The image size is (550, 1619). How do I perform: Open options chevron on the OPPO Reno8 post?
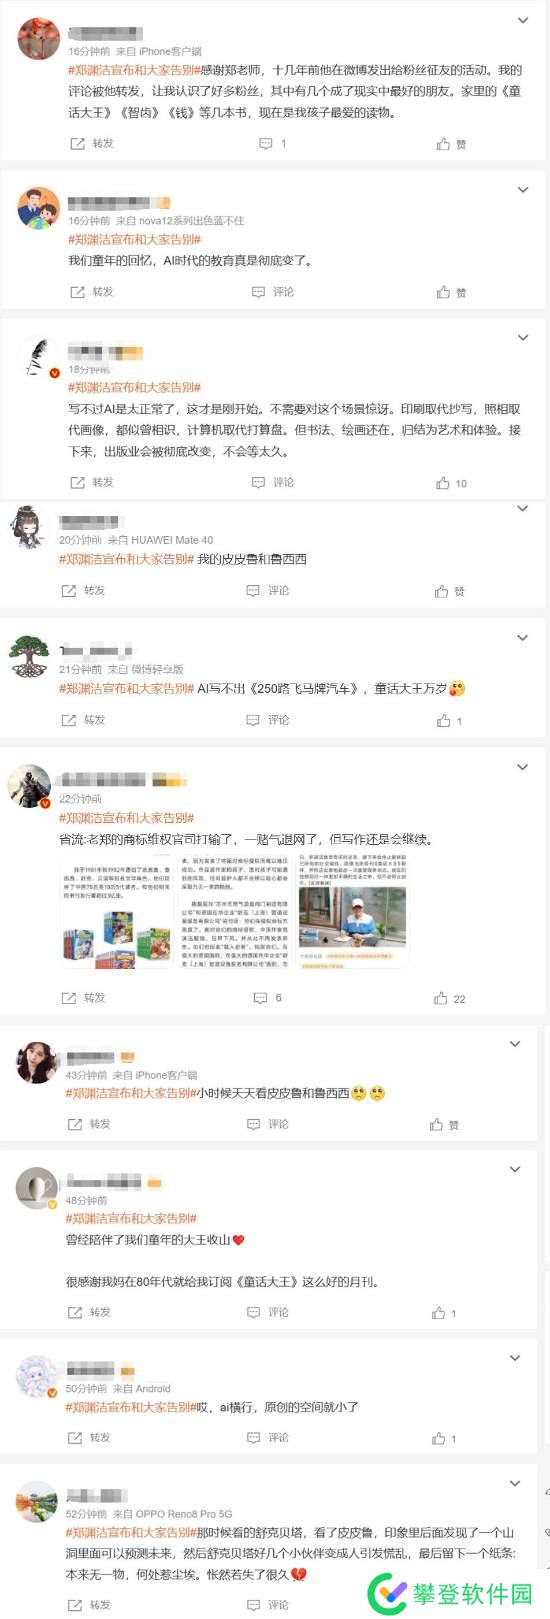[515, 1483]
